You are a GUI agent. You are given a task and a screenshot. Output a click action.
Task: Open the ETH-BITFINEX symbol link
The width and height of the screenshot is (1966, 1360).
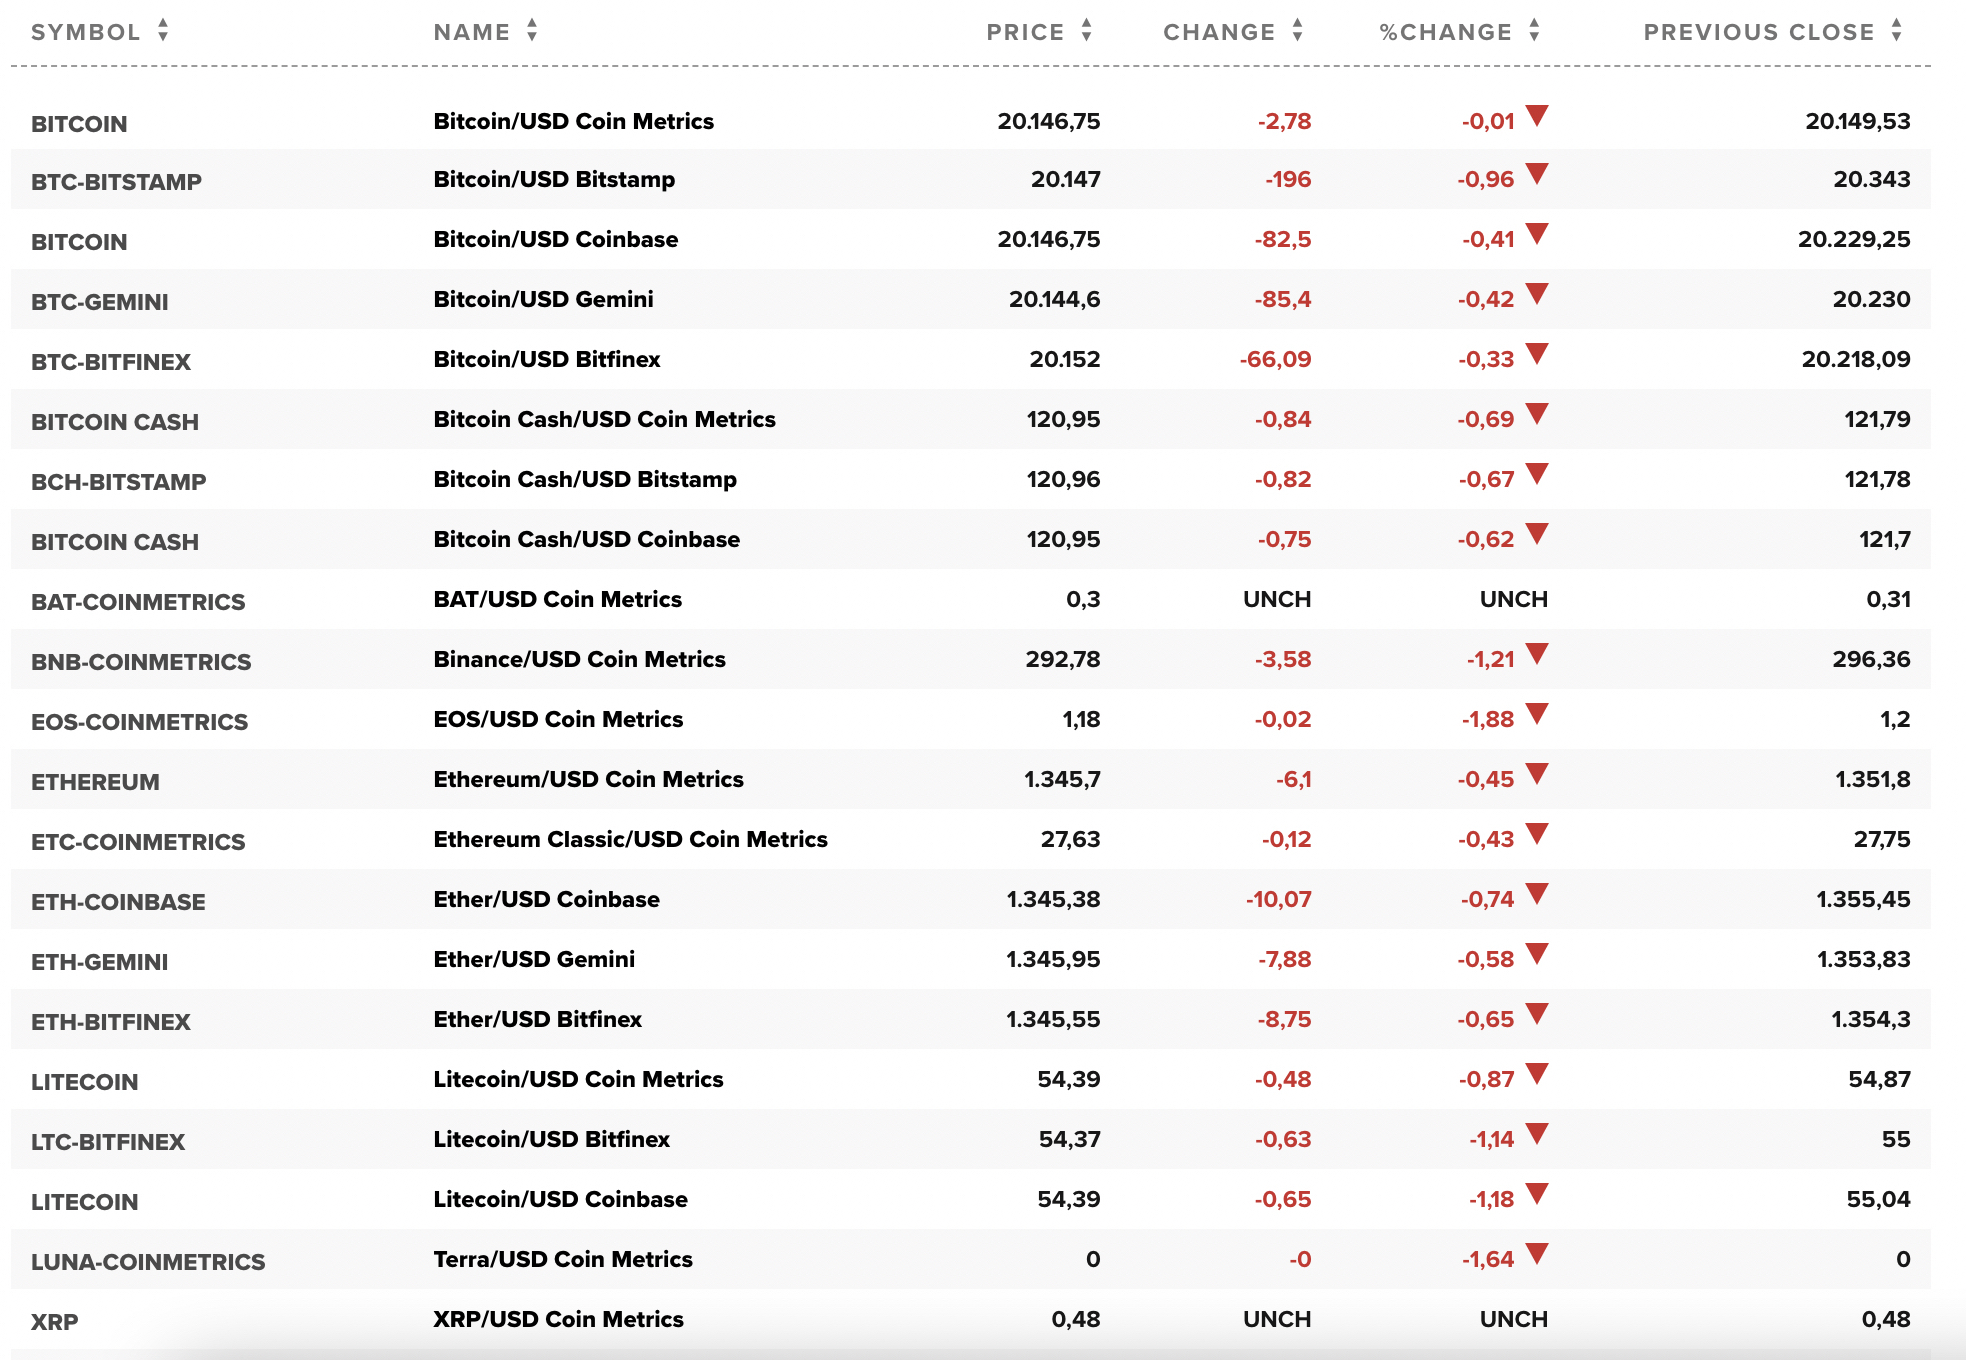click(111, 1022)
